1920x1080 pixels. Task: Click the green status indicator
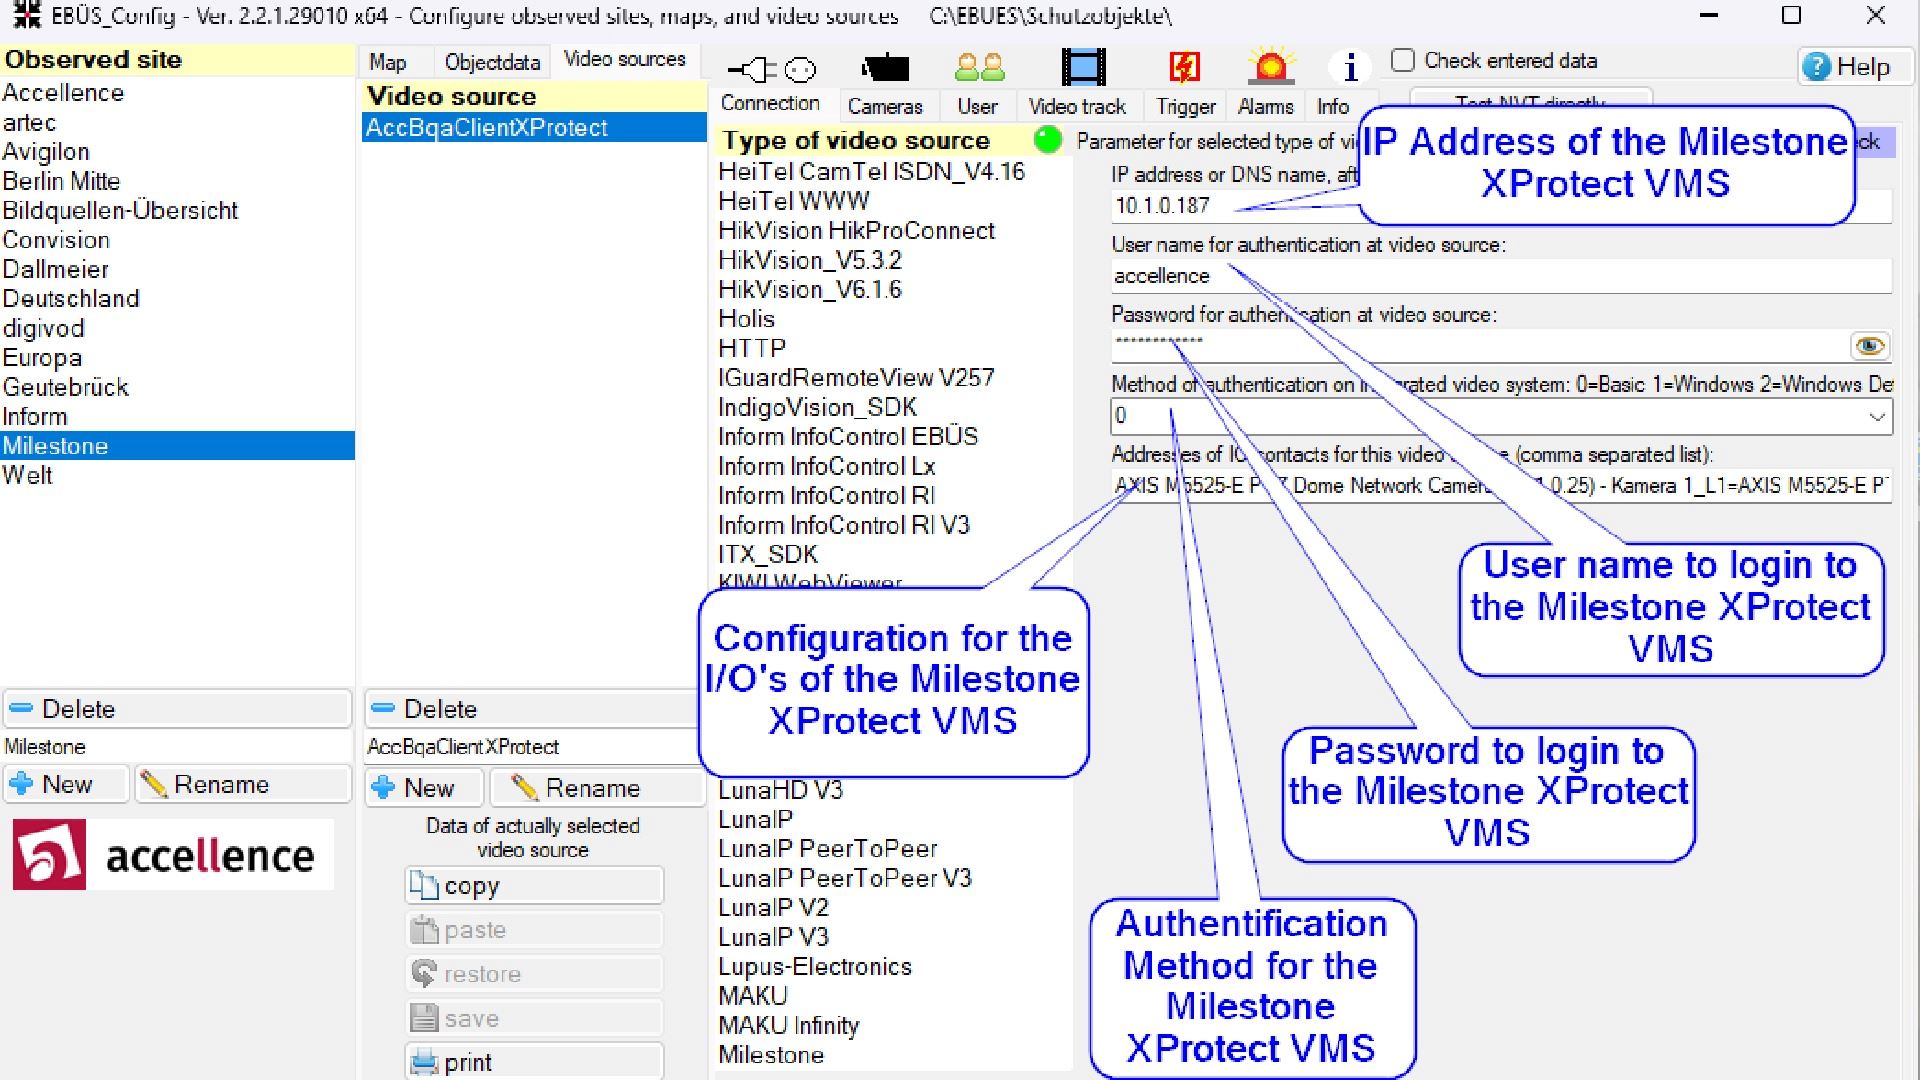(1047, 140)
